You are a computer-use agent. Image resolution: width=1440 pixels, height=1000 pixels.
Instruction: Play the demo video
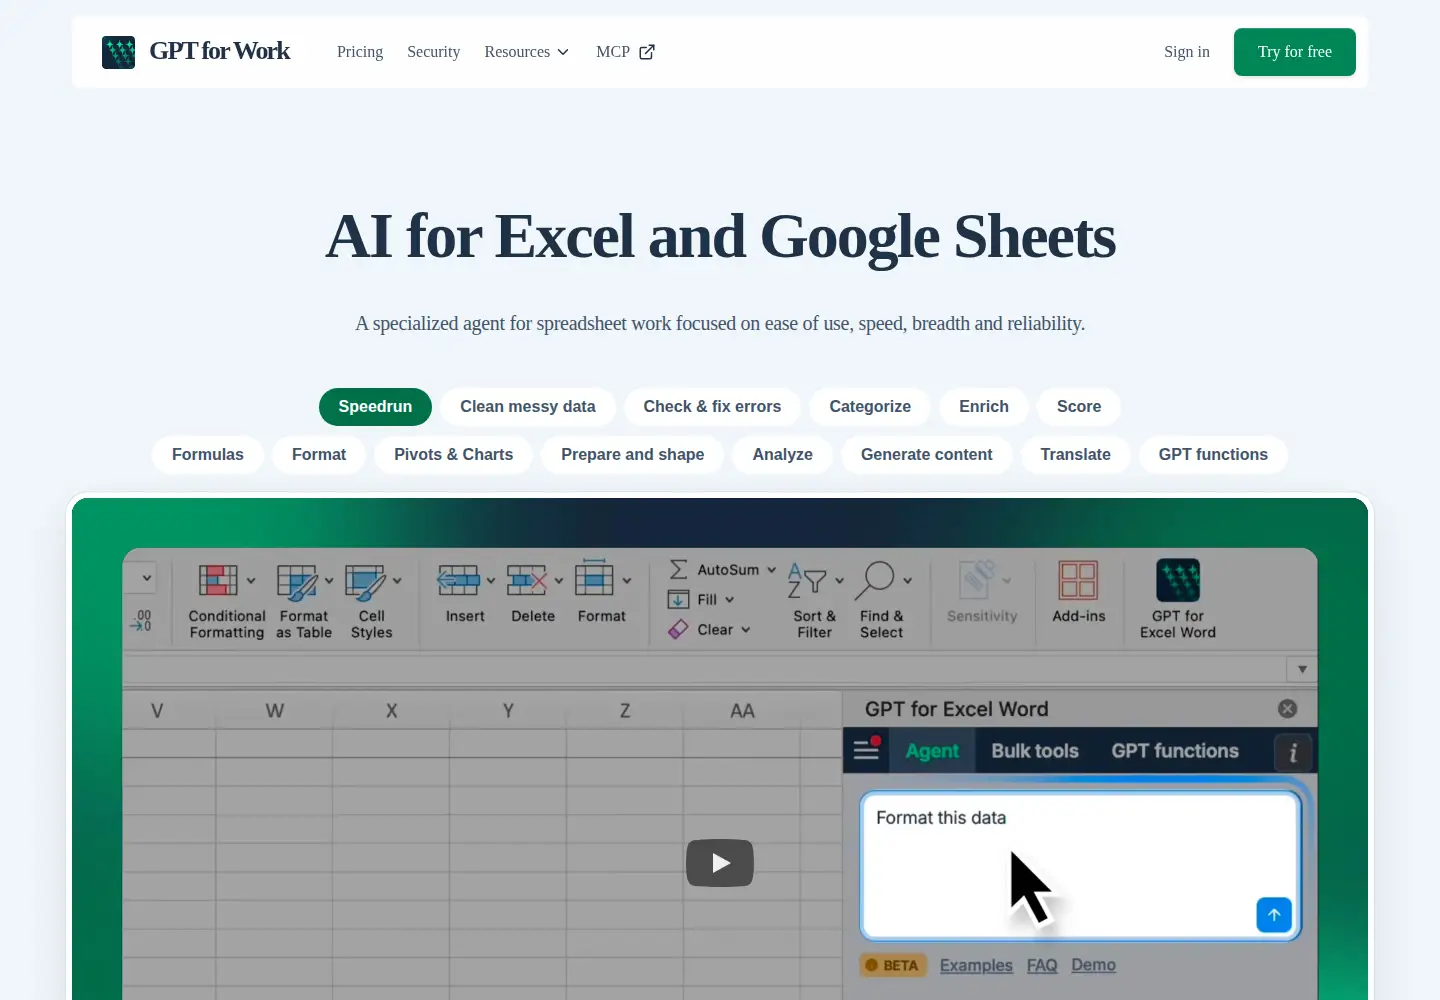coord(720,863)
